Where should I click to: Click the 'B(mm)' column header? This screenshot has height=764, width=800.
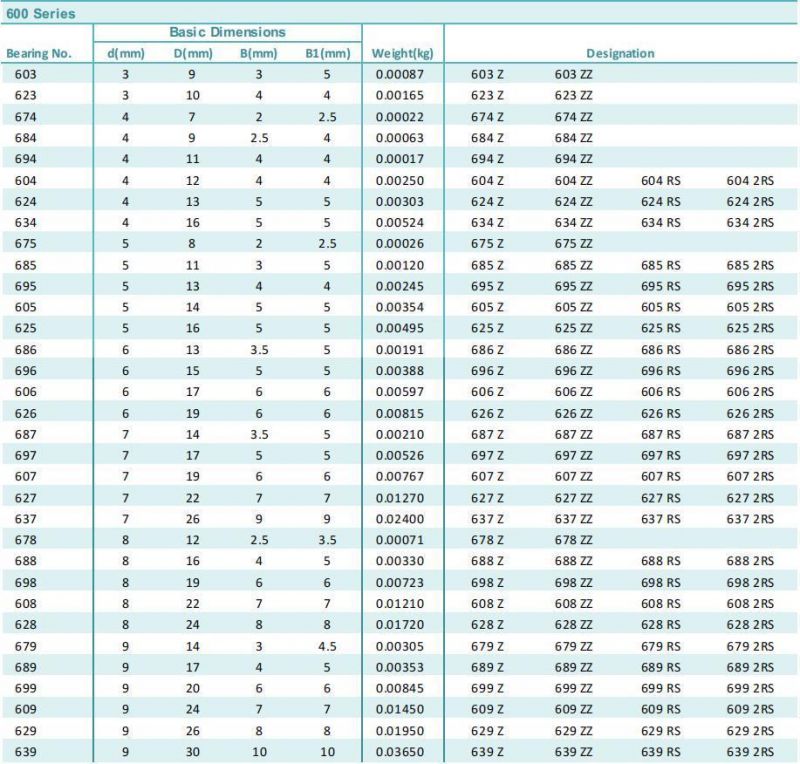(259, 54)
